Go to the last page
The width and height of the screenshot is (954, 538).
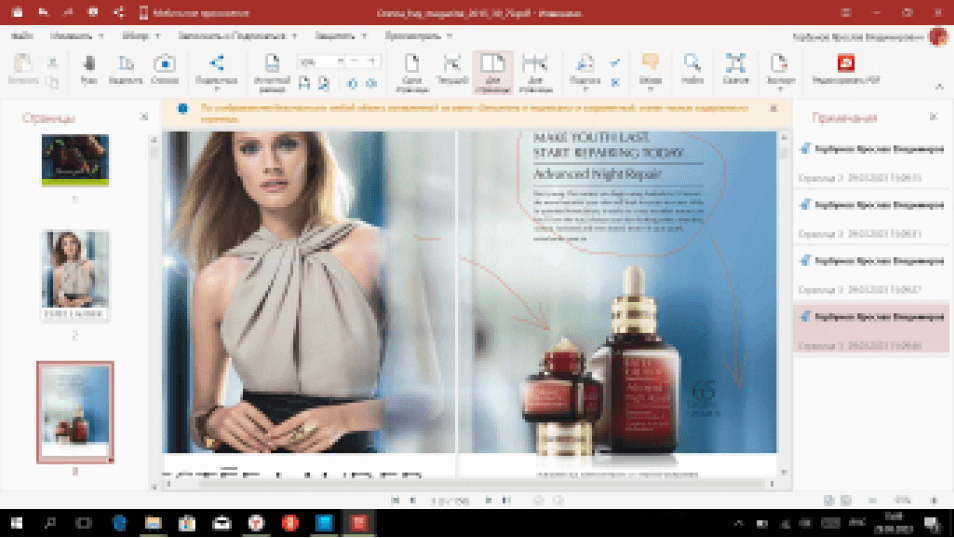(506, 500)
